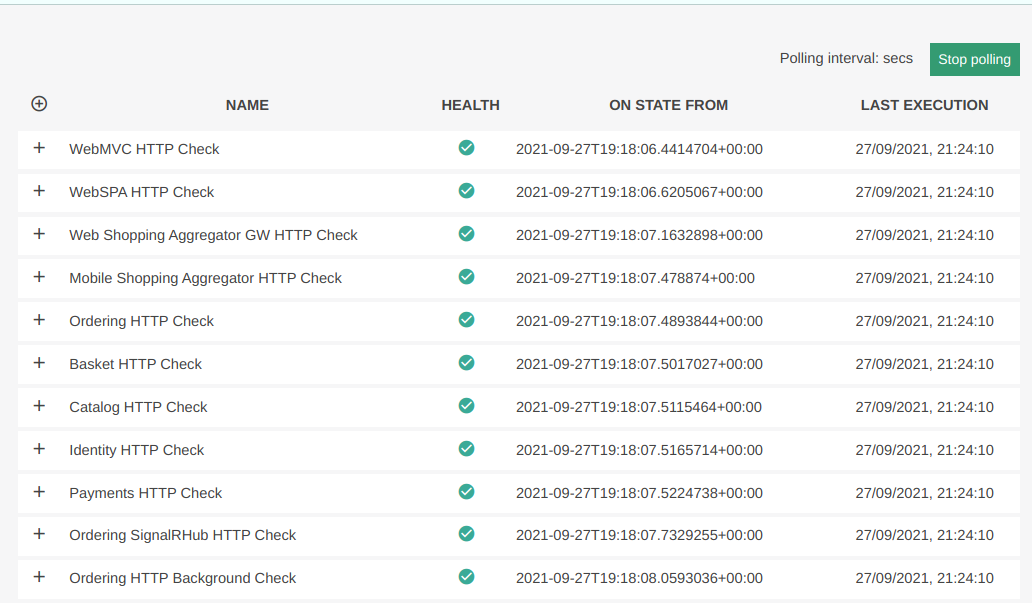Expand Mobile Shopping Aggregator HTTP Check row

(39, 277)
